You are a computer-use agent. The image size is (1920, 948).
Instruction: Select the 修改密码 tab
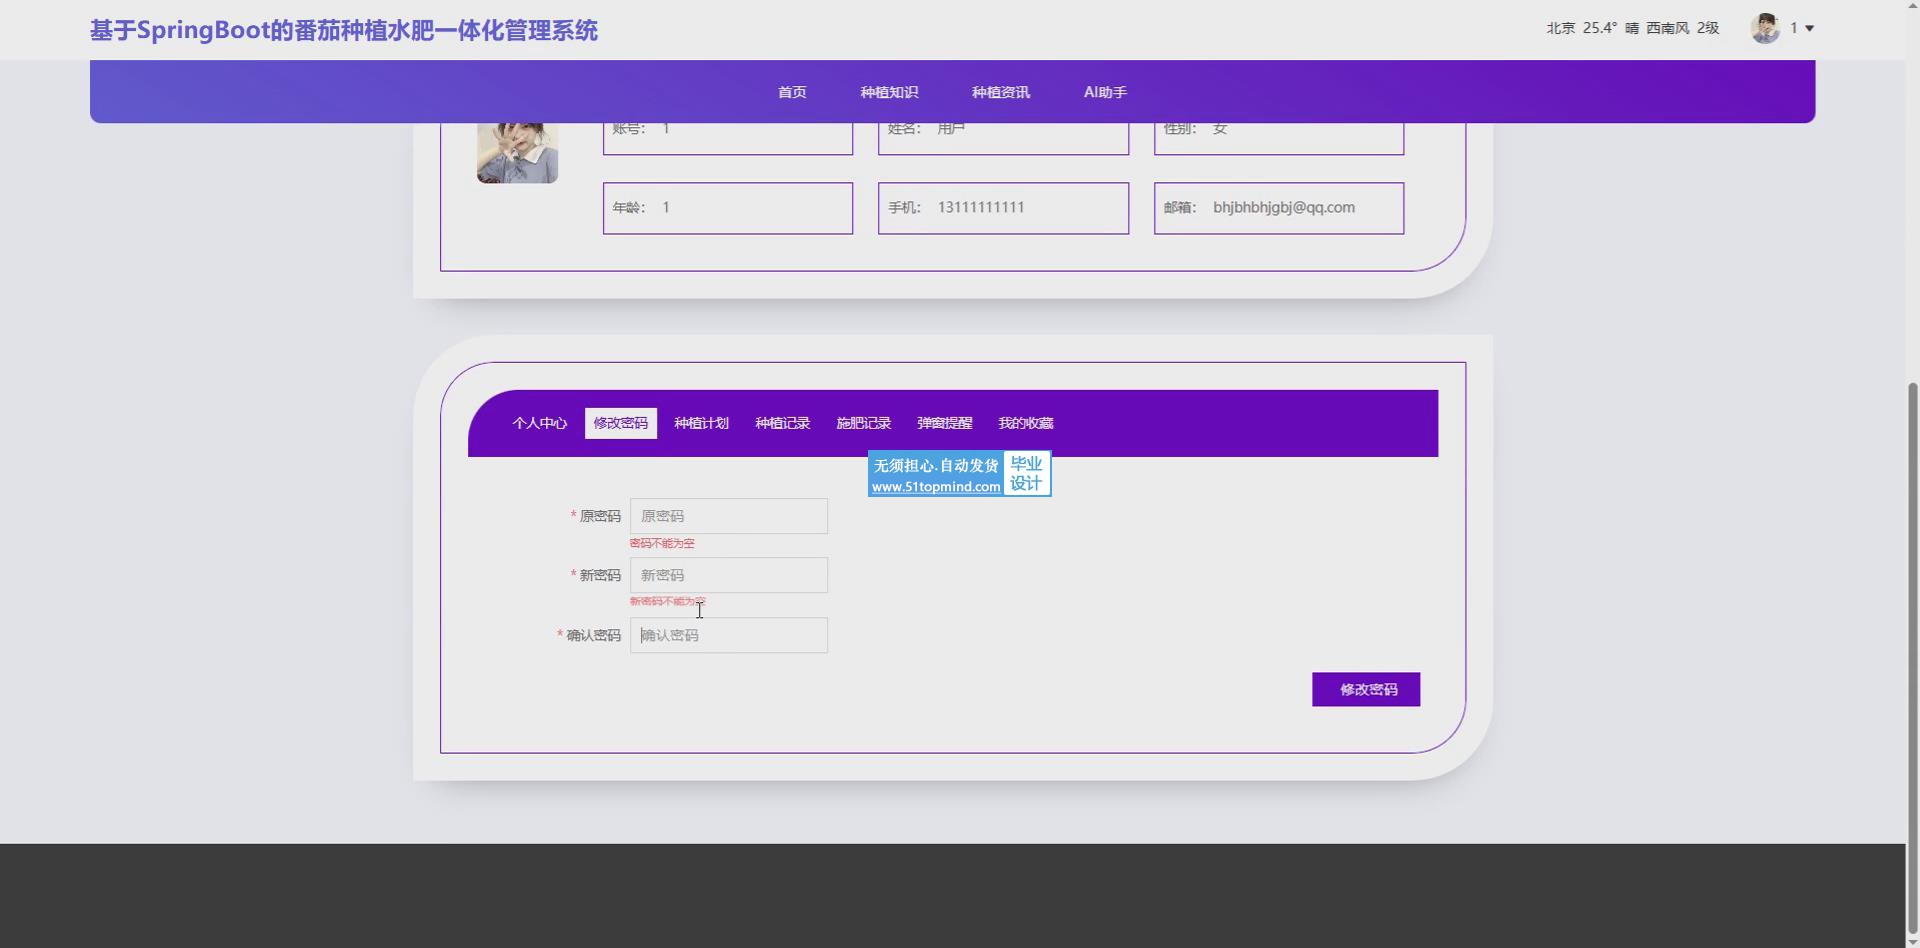pos(620,423)
